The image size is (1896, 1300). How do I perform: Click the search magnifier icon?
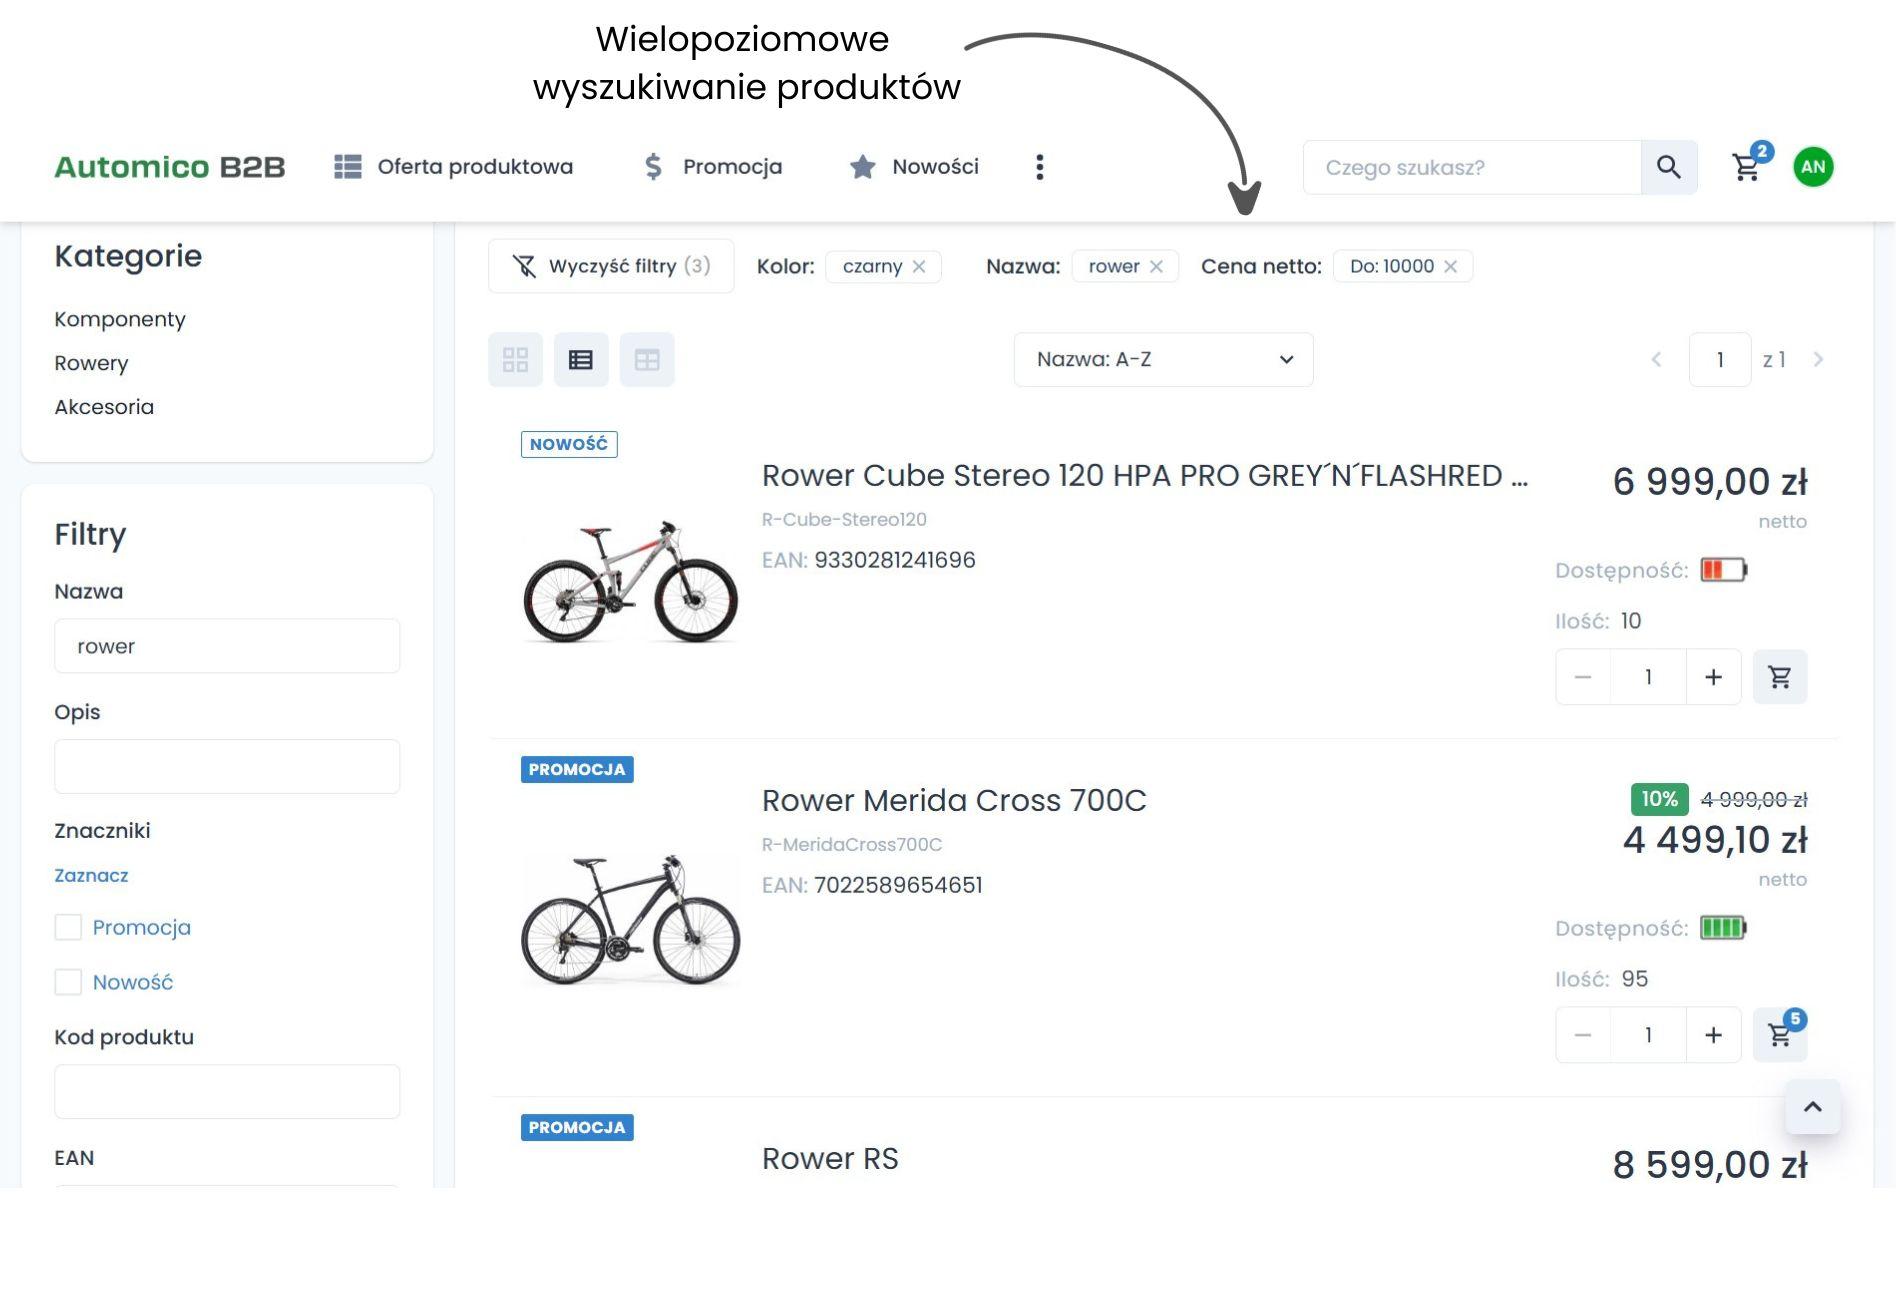tap(1668, 167)
